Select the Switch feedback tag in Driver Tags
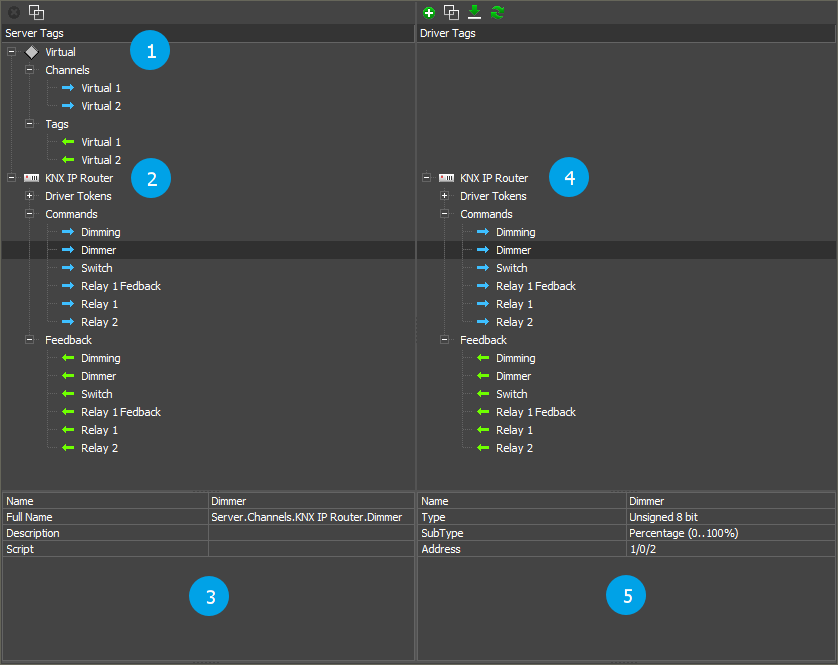 pos(511,394)
